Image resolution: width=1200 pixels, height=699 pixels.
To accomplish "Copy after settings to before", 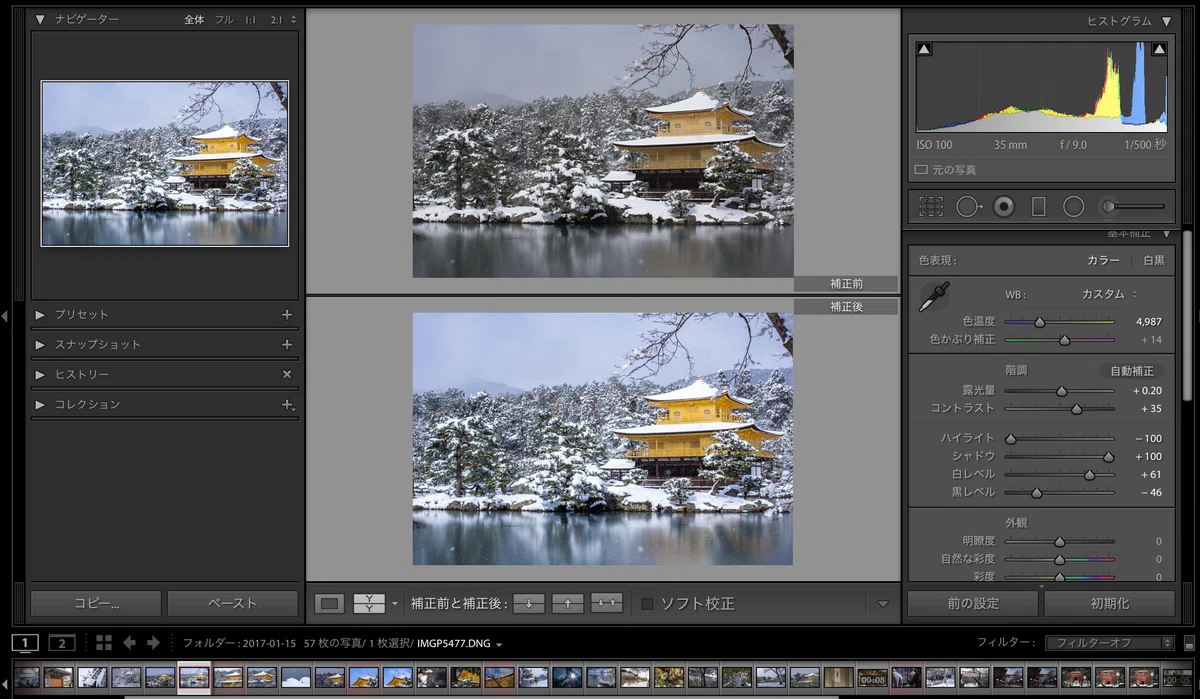I will point(567,603).
